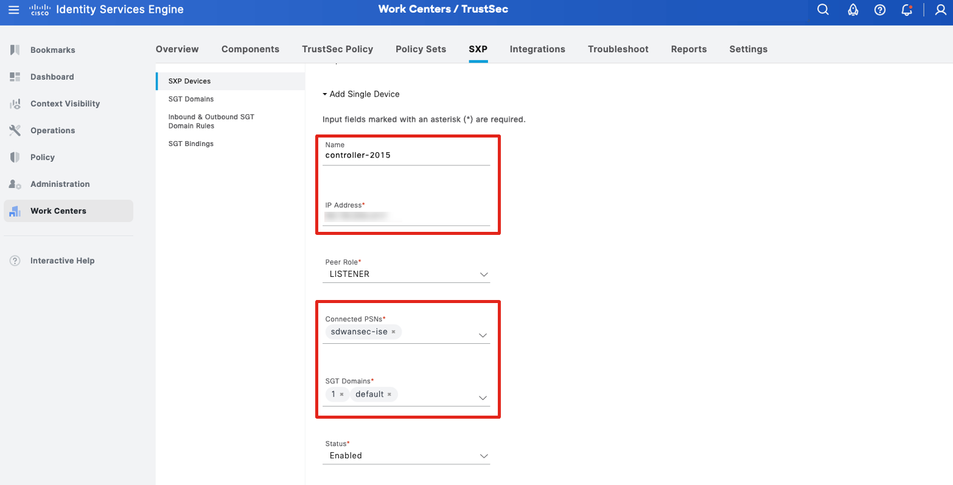This screenshot has width=953, height=485.
Task: Click the Operations wrench icon
Action: point(15,130)
